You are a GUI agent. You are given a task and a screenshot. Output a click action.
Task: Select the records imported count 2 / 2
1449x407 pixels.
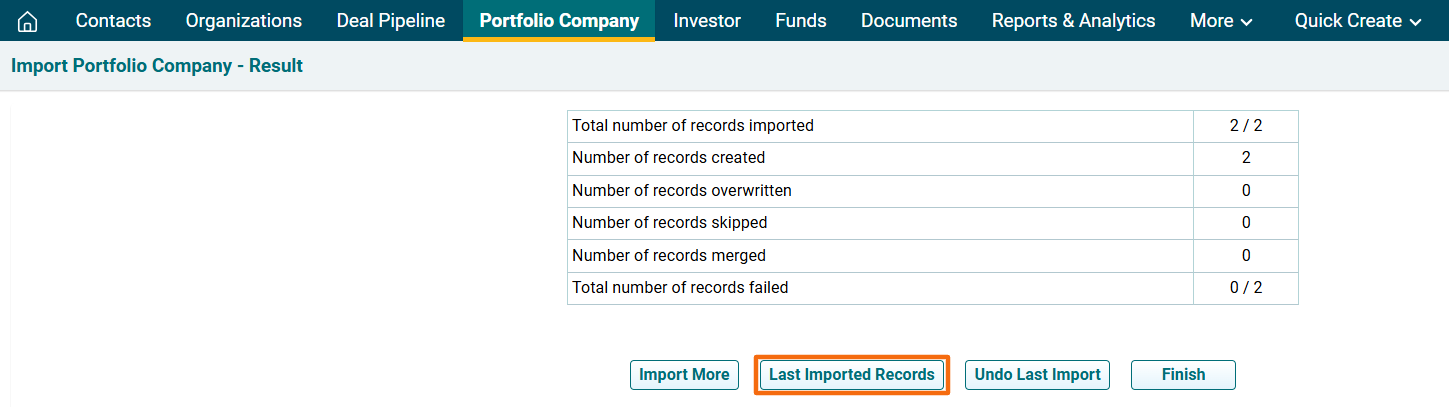click(x=1245, y=126)
